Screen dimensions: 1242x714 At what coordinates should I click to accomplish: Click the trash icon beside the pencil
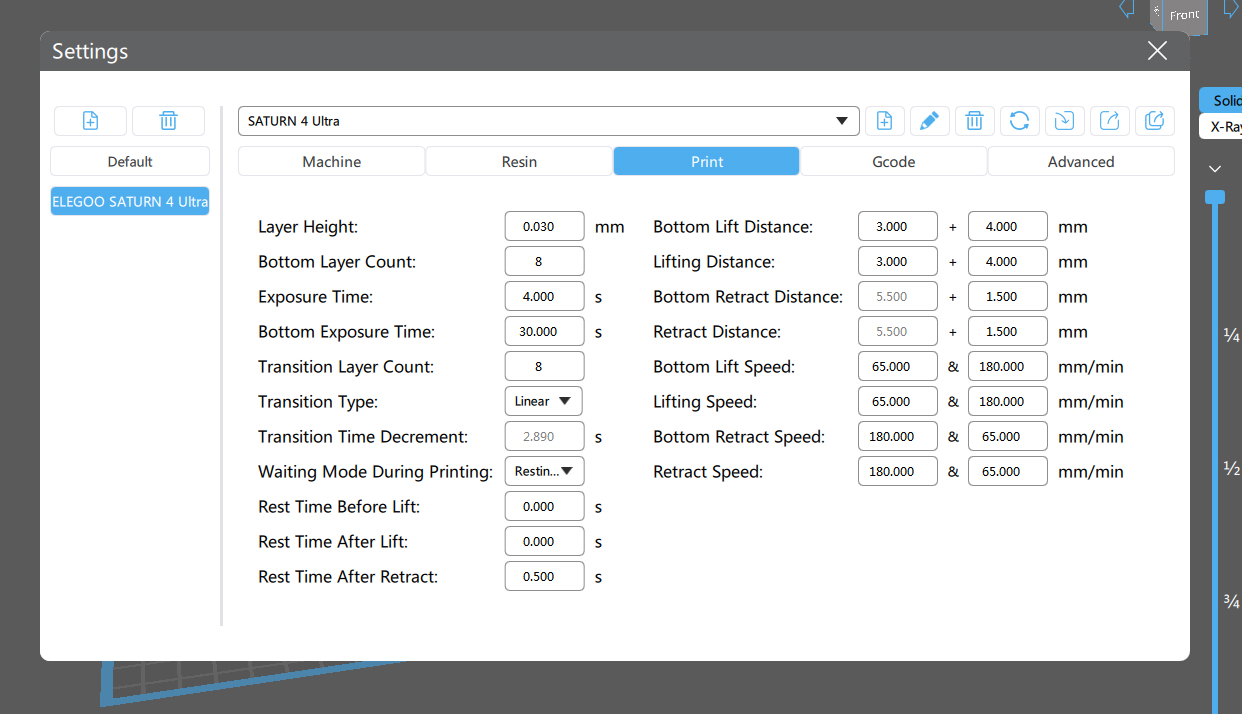pyautogui.click(x=974, y=121)
